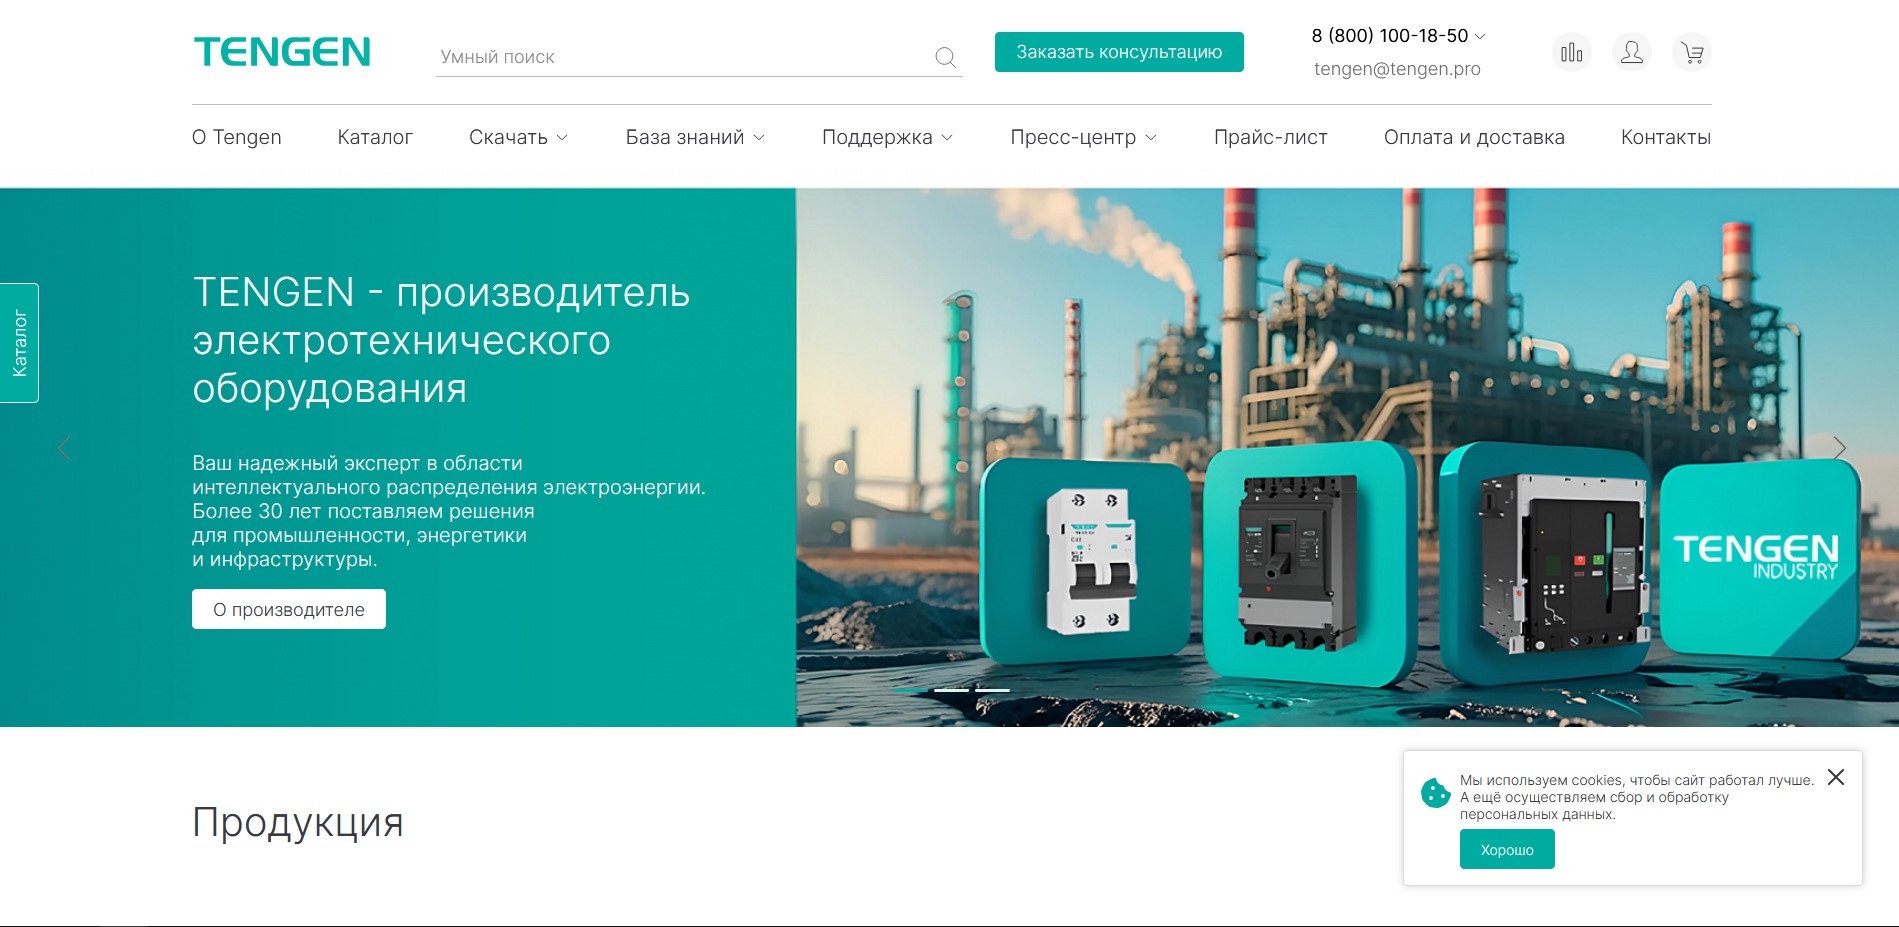Click into the Умный поиск search field
Image resolution: width=1899 pixels, height=927 pixels.
click(x=680, y=57)
